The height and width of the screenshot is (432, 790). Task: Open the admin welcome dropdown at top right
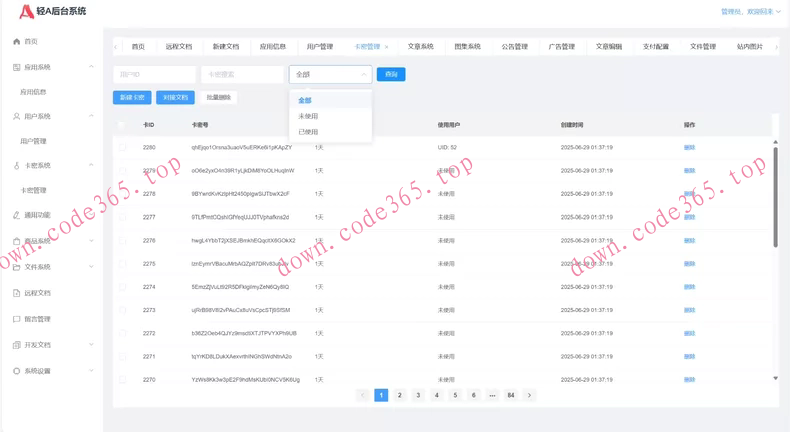pyautogui.click(x=751, y=12)
